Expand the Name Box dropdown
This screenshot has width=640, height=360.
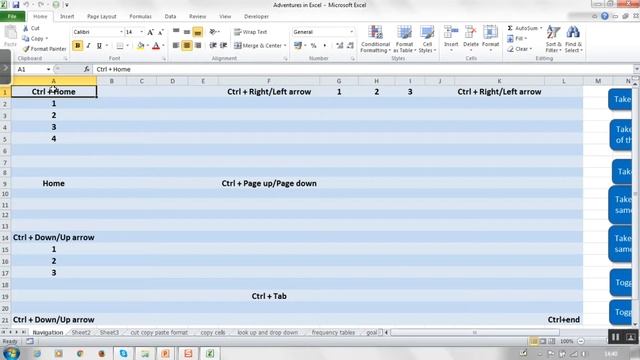point(48,69)
